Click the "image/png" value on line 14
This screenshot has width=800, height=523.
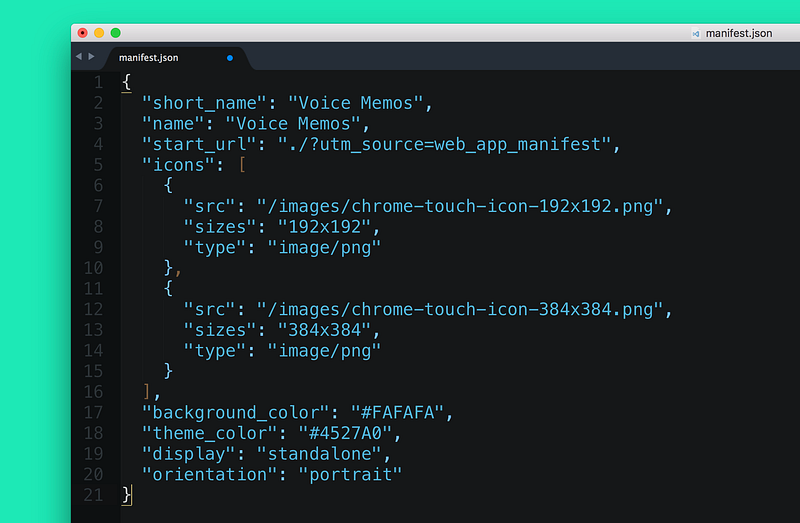324,351
